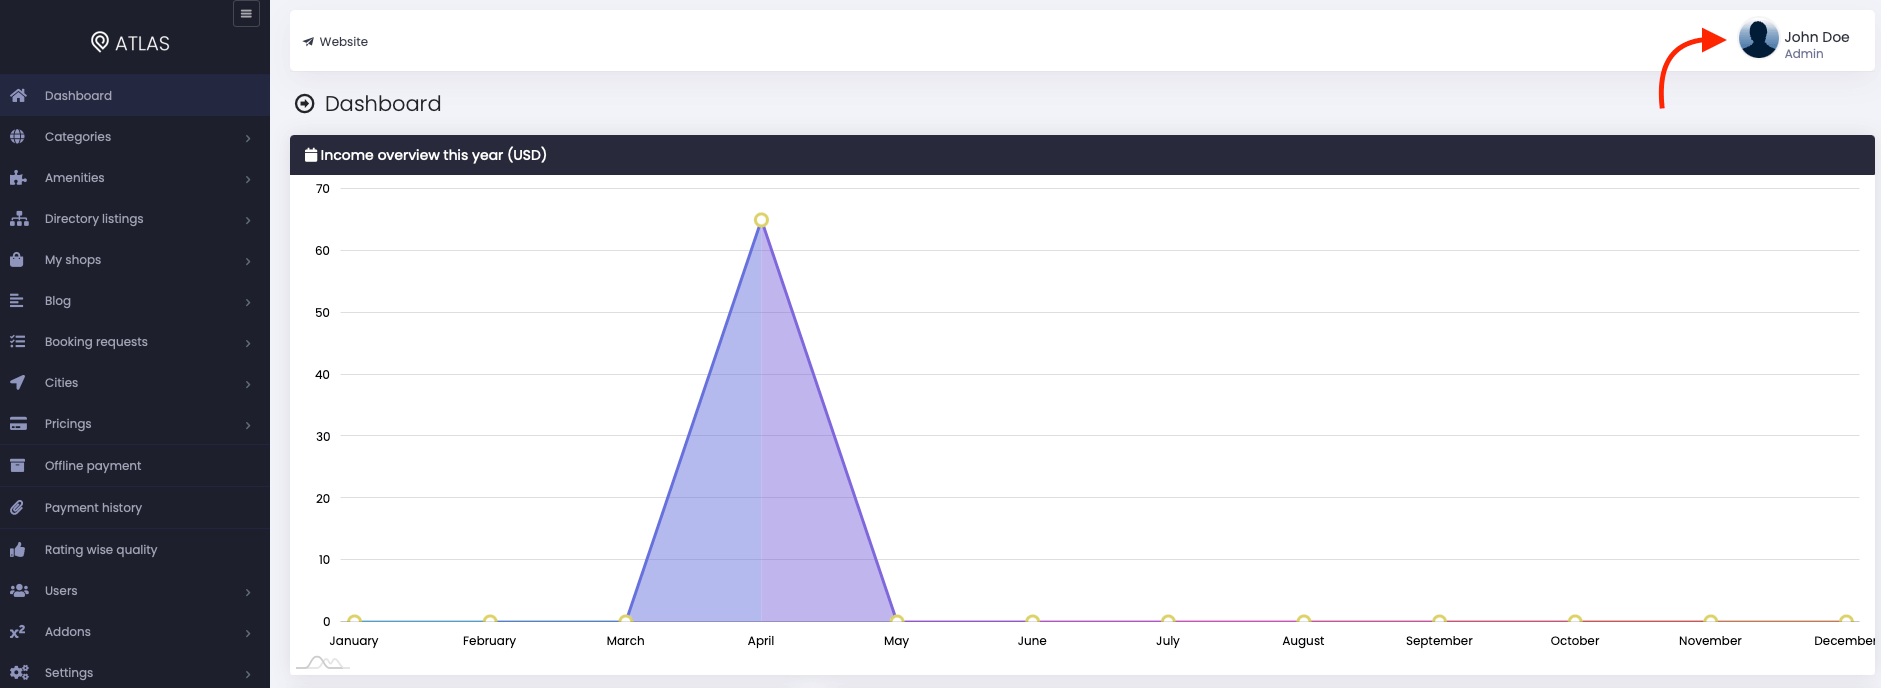Image resolution: width=1881 pixels, height=688 pixels.
Task: Click the 70 value on y-axis
Action: [x=322, y=189]
